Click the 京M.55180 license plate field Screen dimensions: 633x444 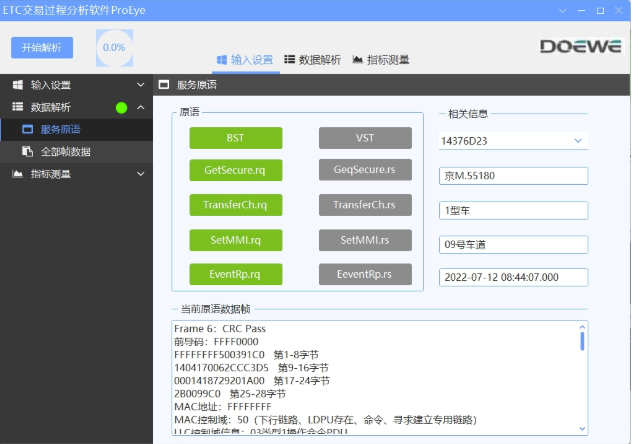coord(514,176)
